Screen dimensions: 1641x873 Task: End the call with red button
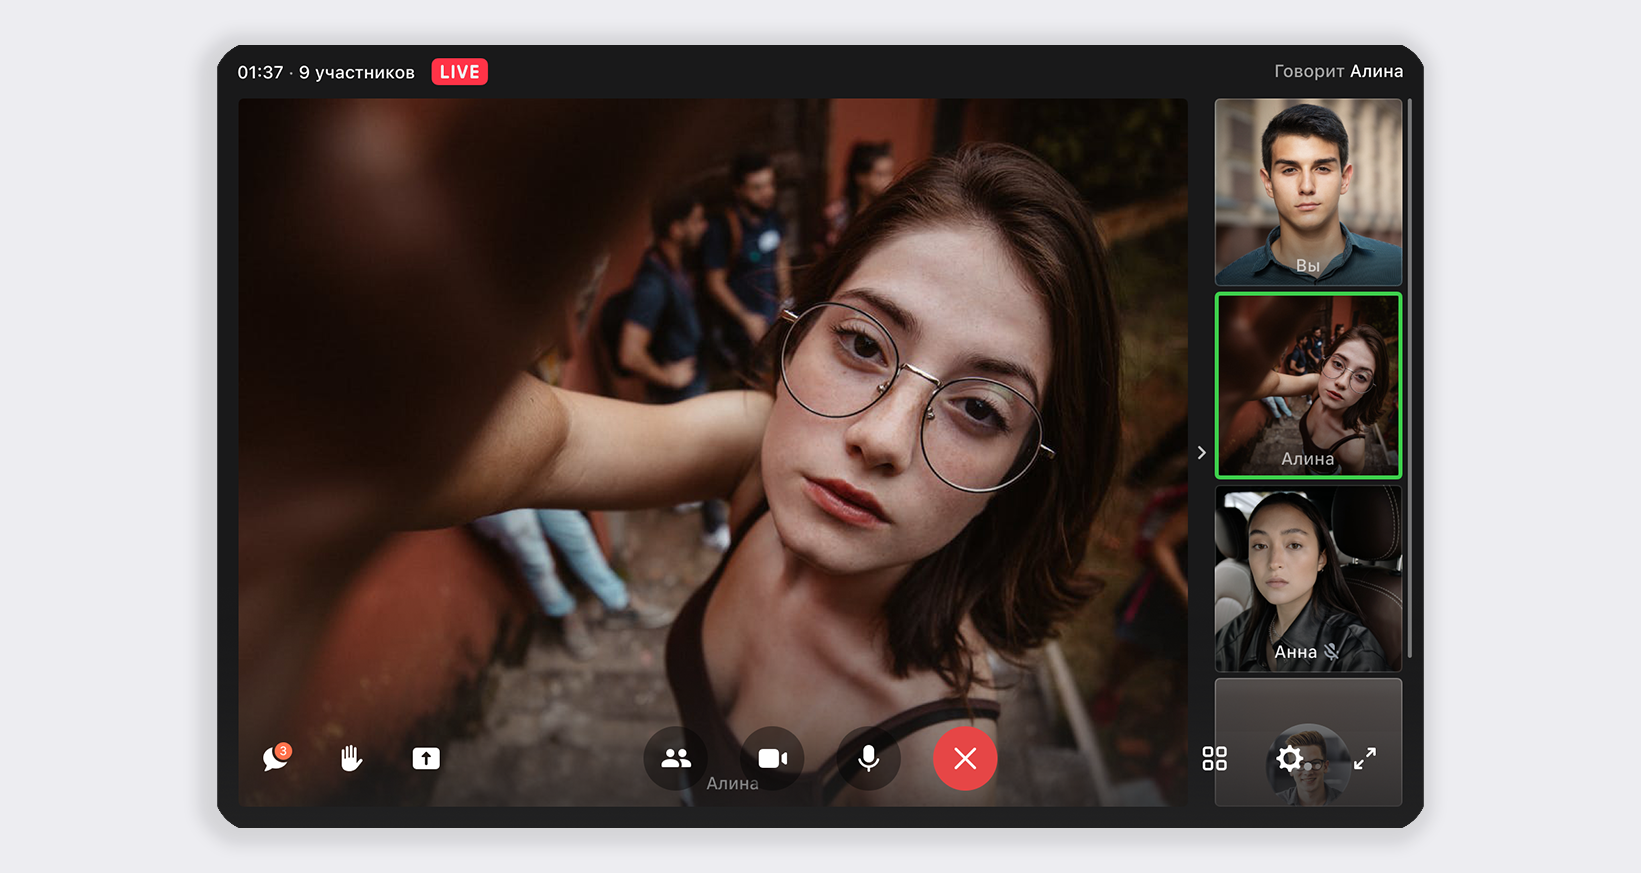pyautogui.click(x=964, y=759)
